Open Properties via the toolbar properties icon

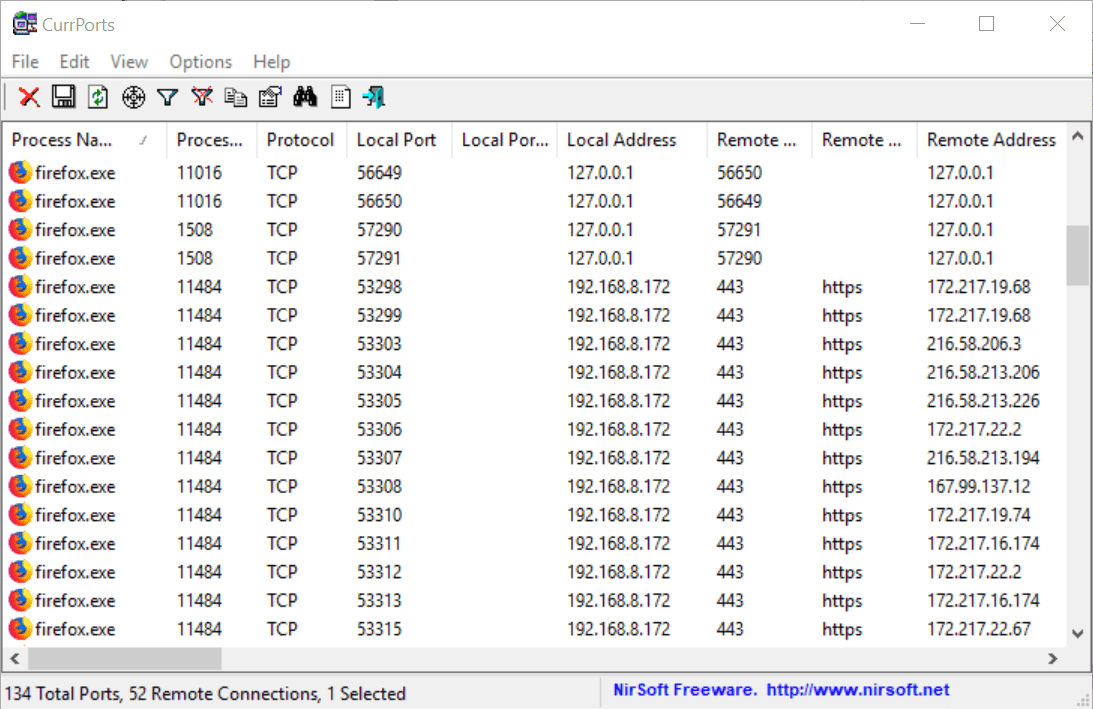[270, 97]
